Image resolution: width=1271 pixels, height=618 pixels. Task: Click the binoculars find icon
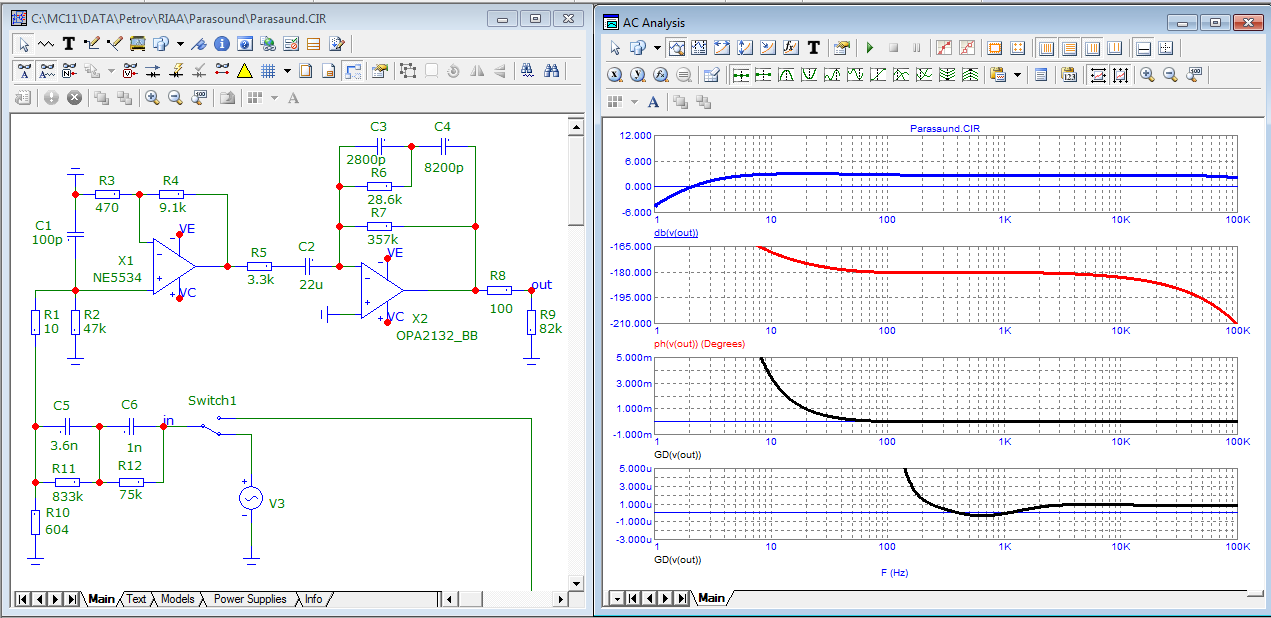tap(551, 71)
